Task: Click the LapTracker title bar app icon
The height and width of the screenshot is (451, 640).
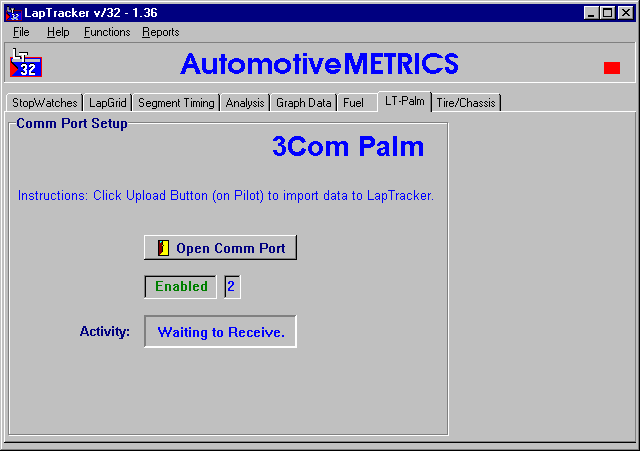Action: point(13,13)
